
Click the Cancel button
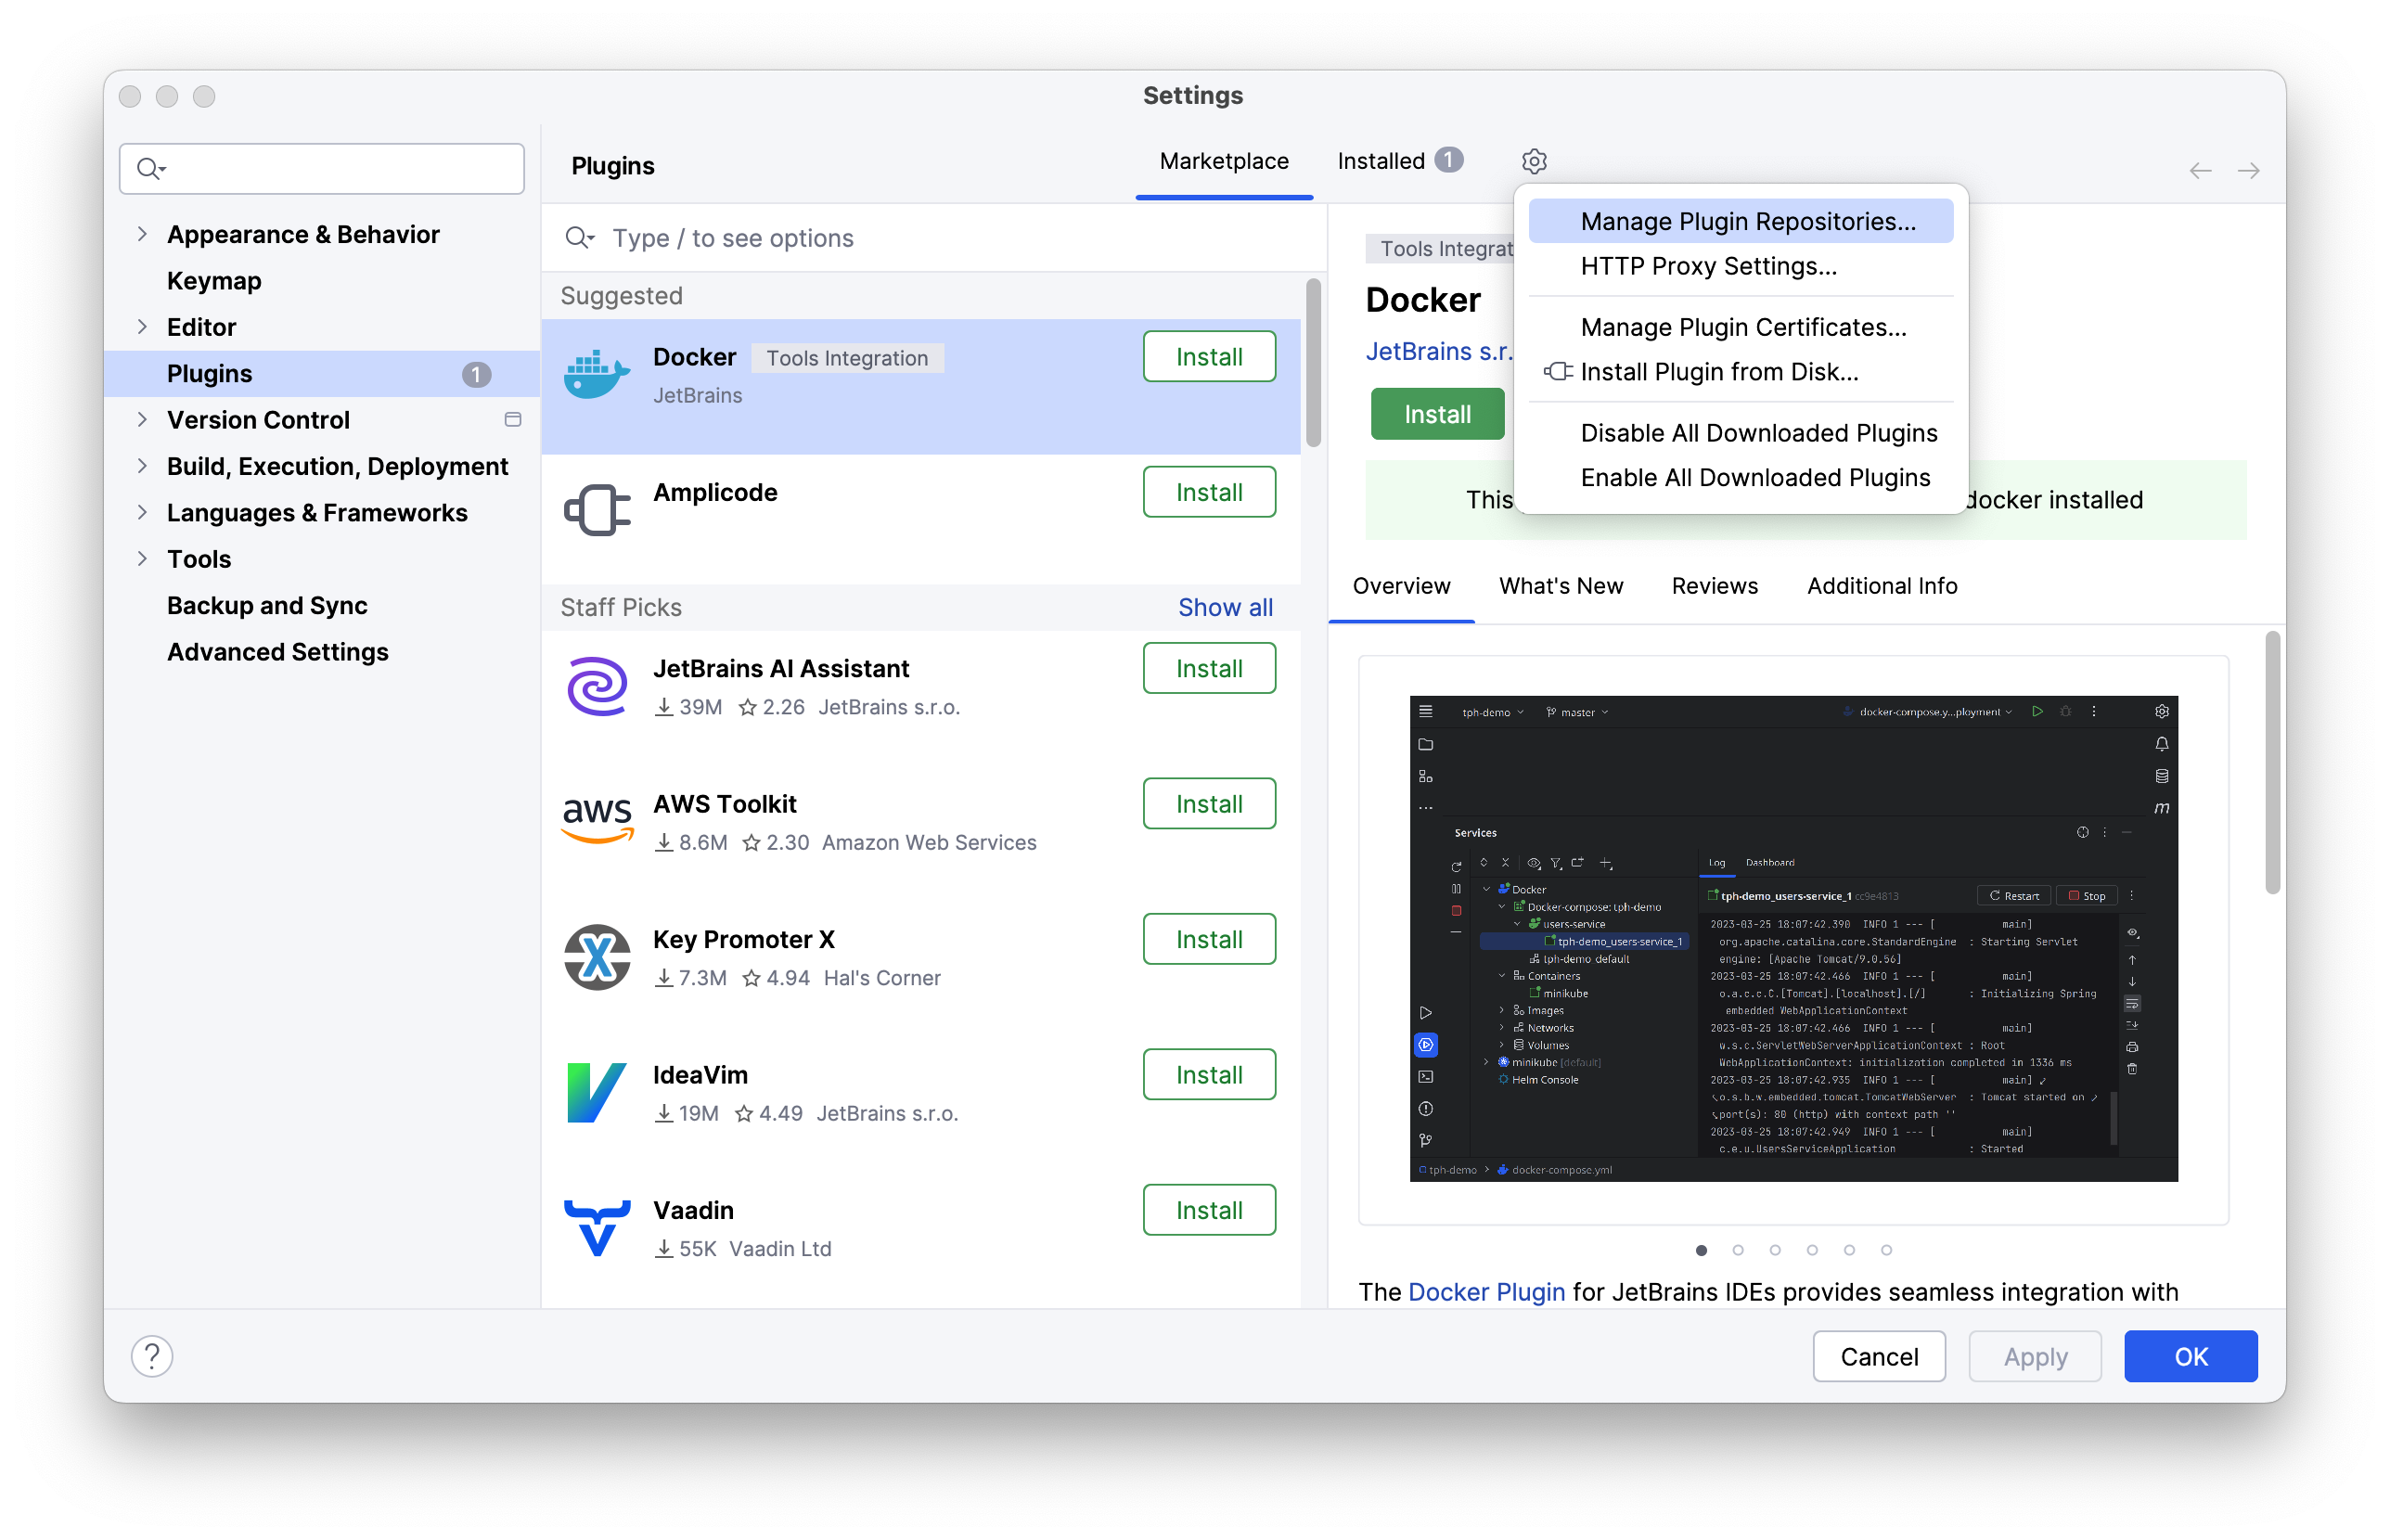pos(1879,1356)
